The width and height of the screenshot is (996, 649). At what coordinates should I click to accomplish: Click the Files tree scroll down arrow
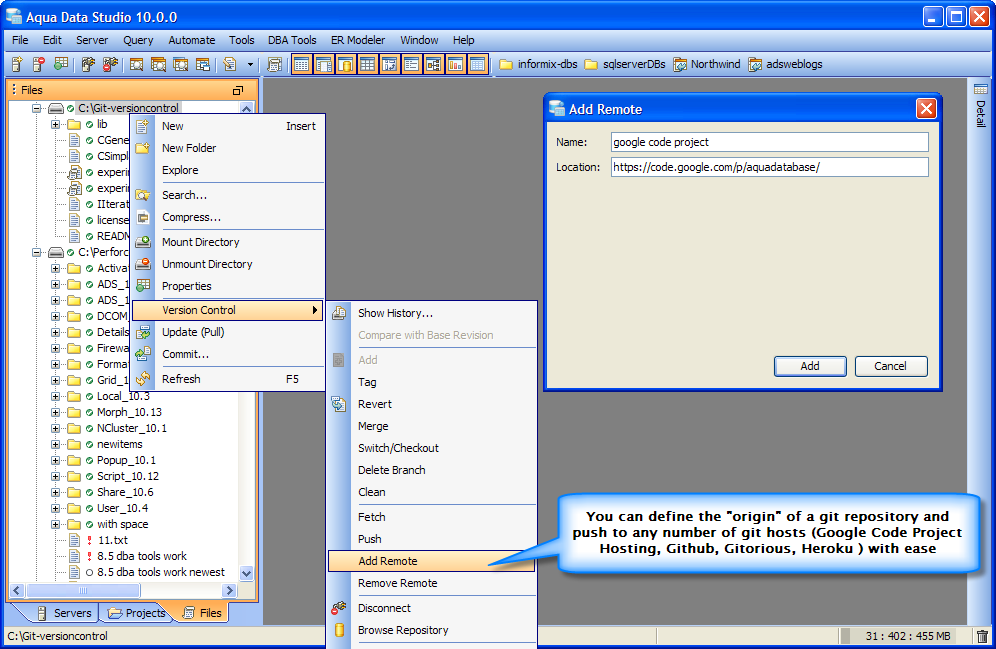[246, 573]
